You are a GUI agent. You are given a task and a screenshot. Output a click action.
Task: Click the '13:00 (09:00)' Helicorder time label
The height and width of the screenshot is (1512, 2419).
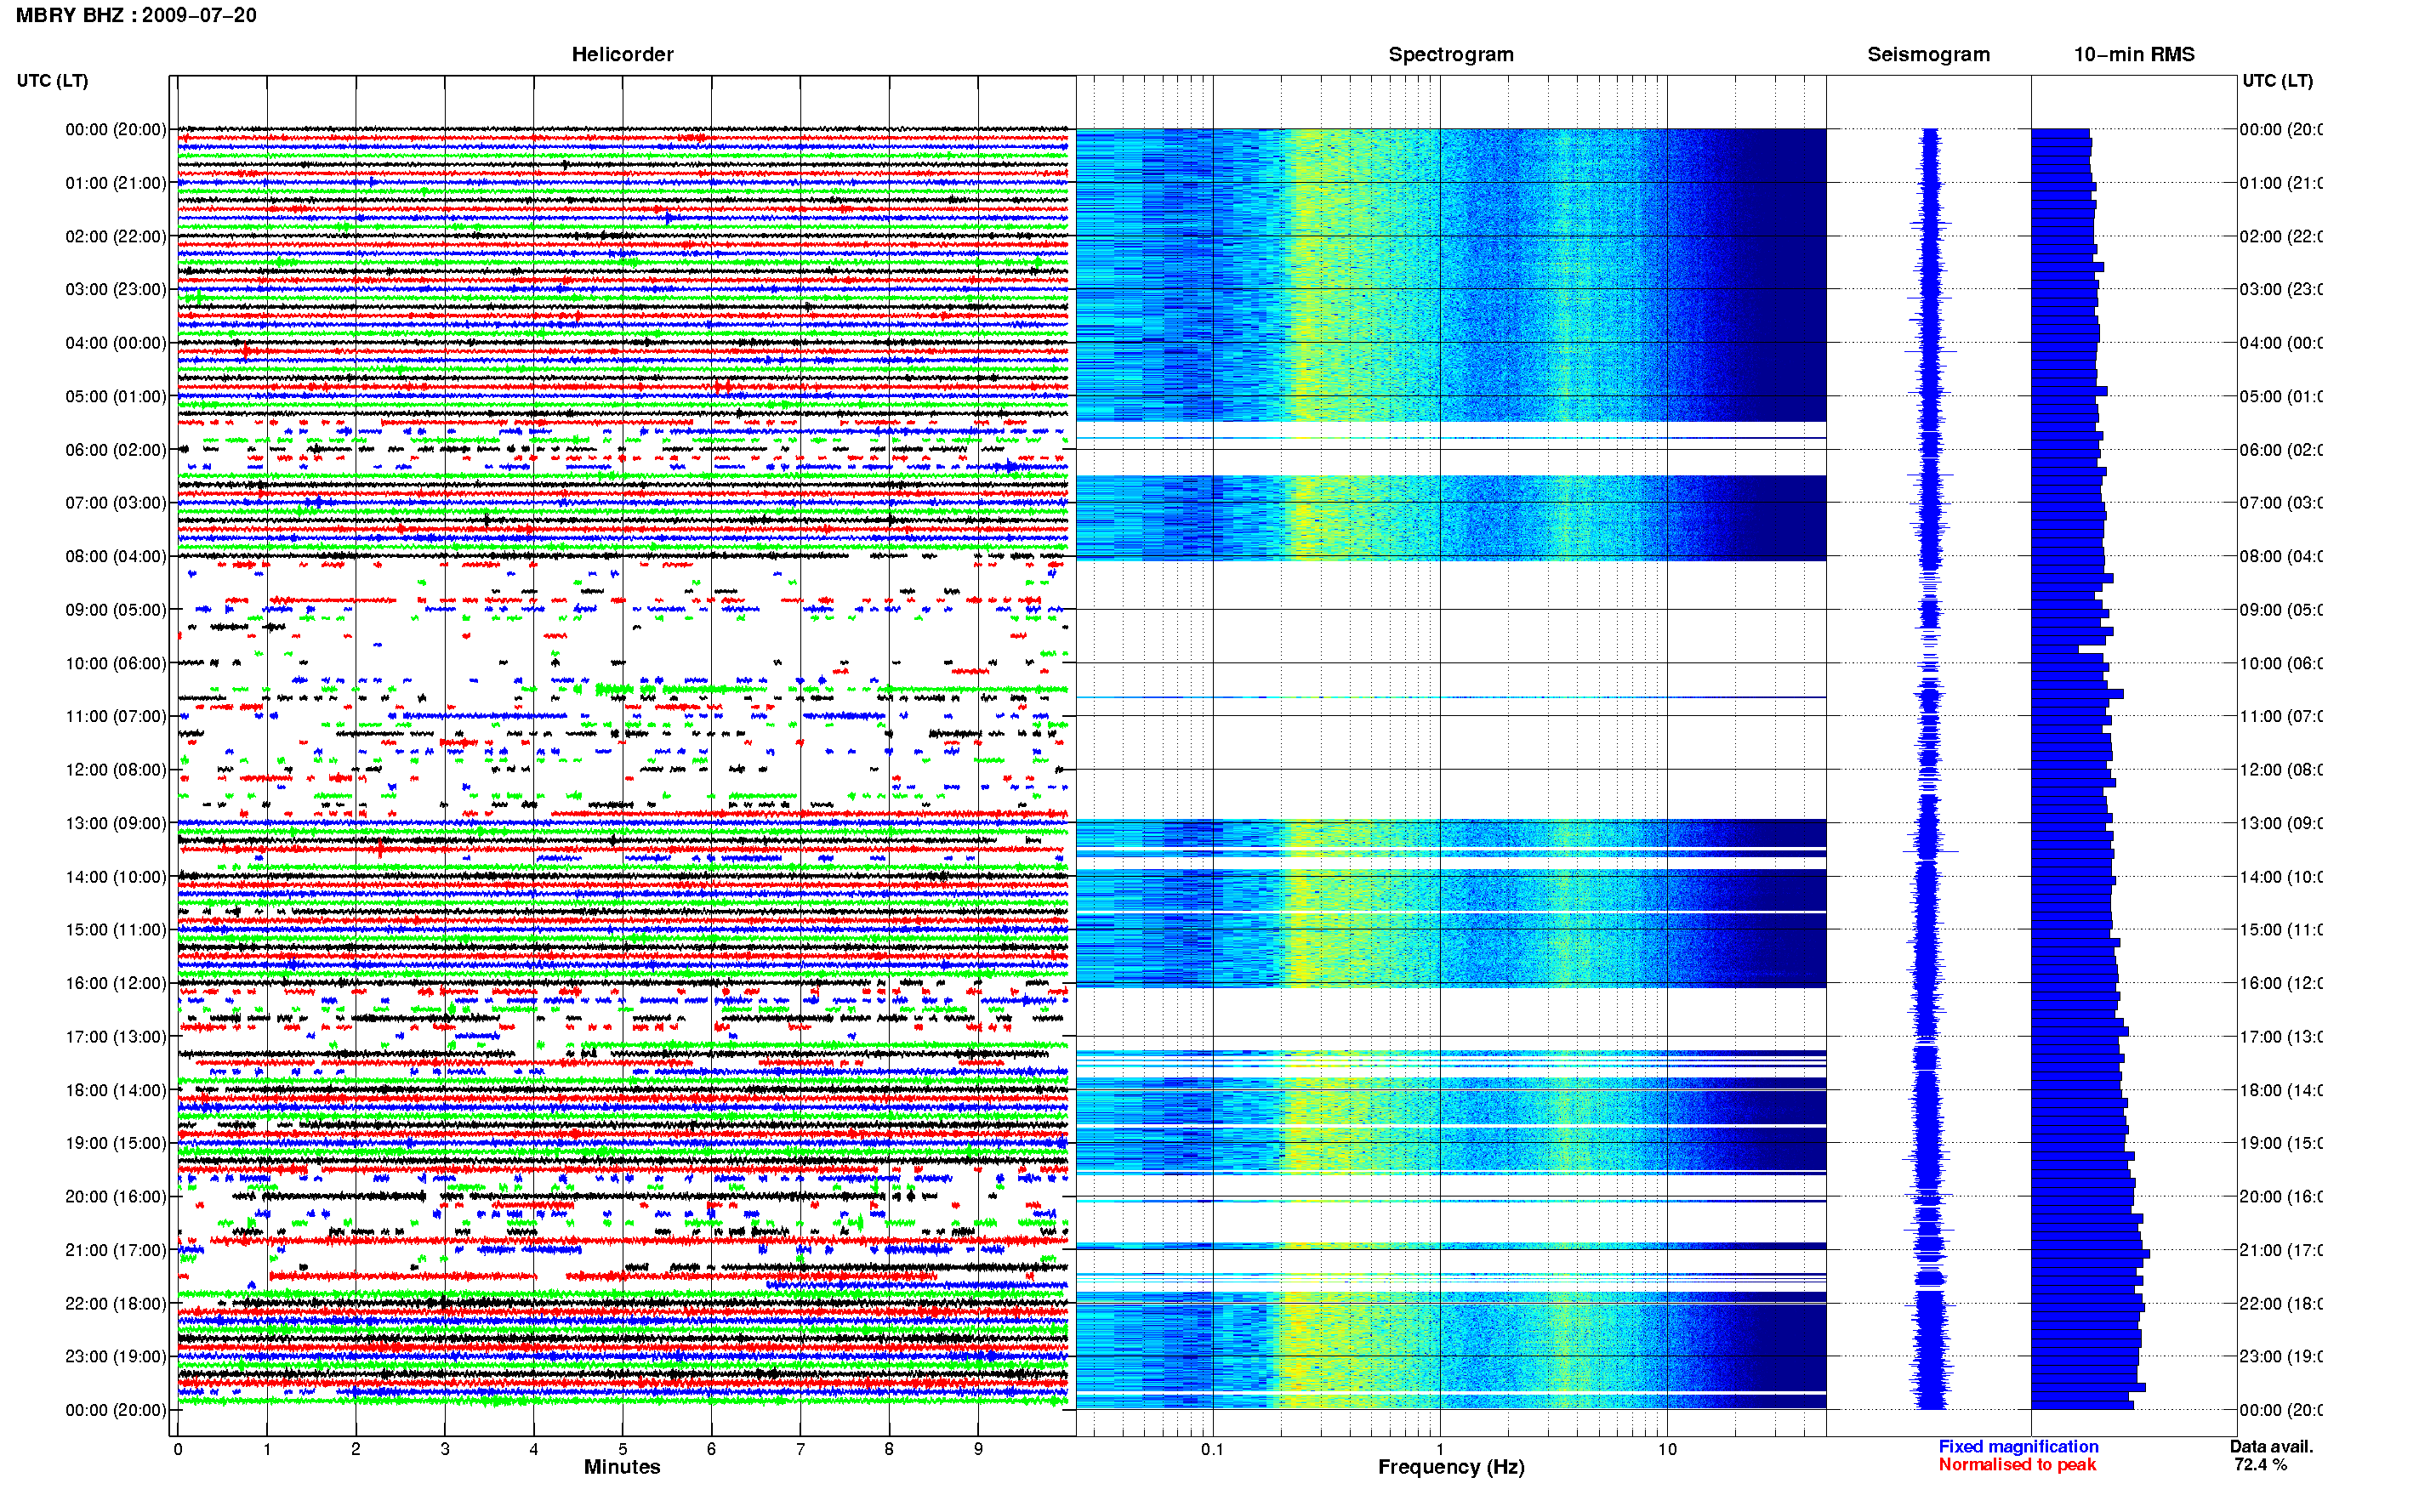116,823
